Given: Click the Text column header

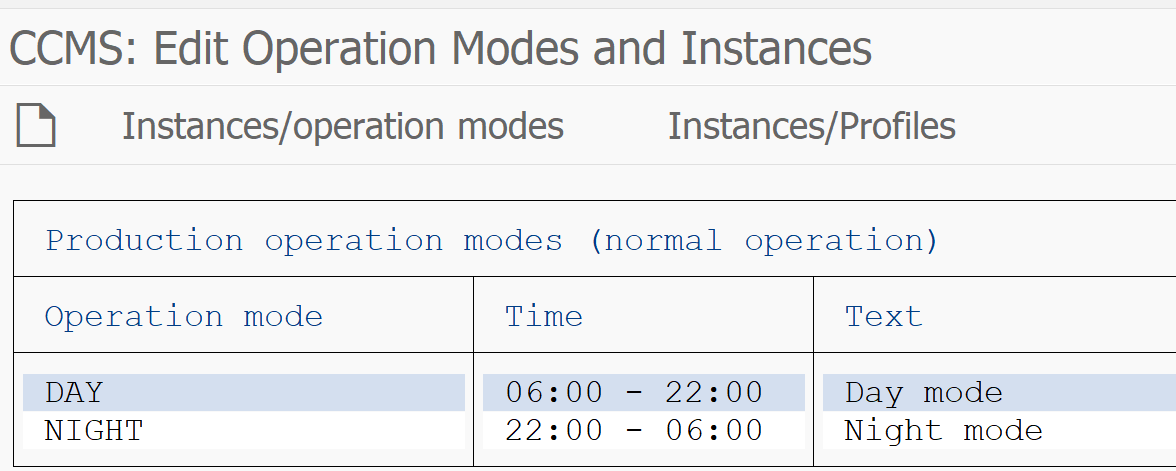Looking at the screenshot, I should pyautogui.click(x=884, y=316).
